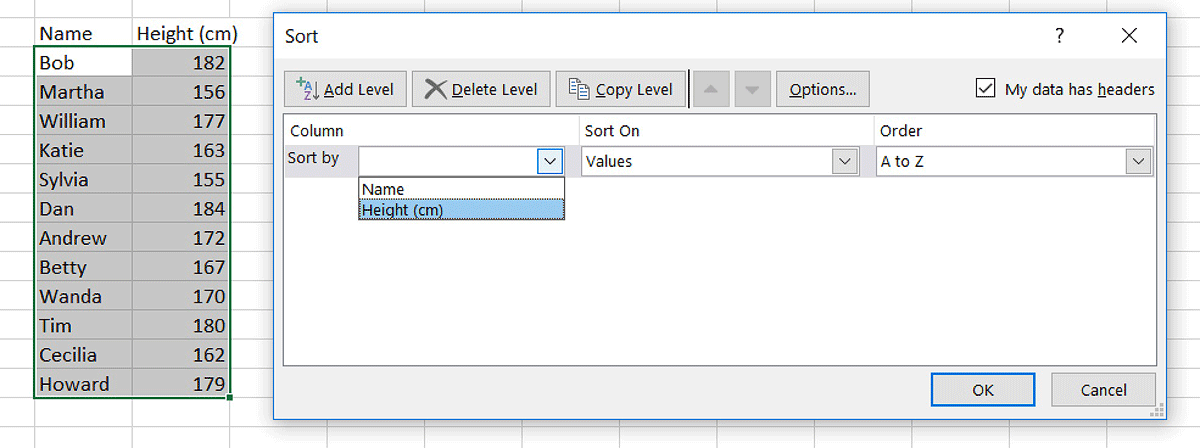
Task: Expand the Sort On Values dropdown
Action: tap(846, 161)
